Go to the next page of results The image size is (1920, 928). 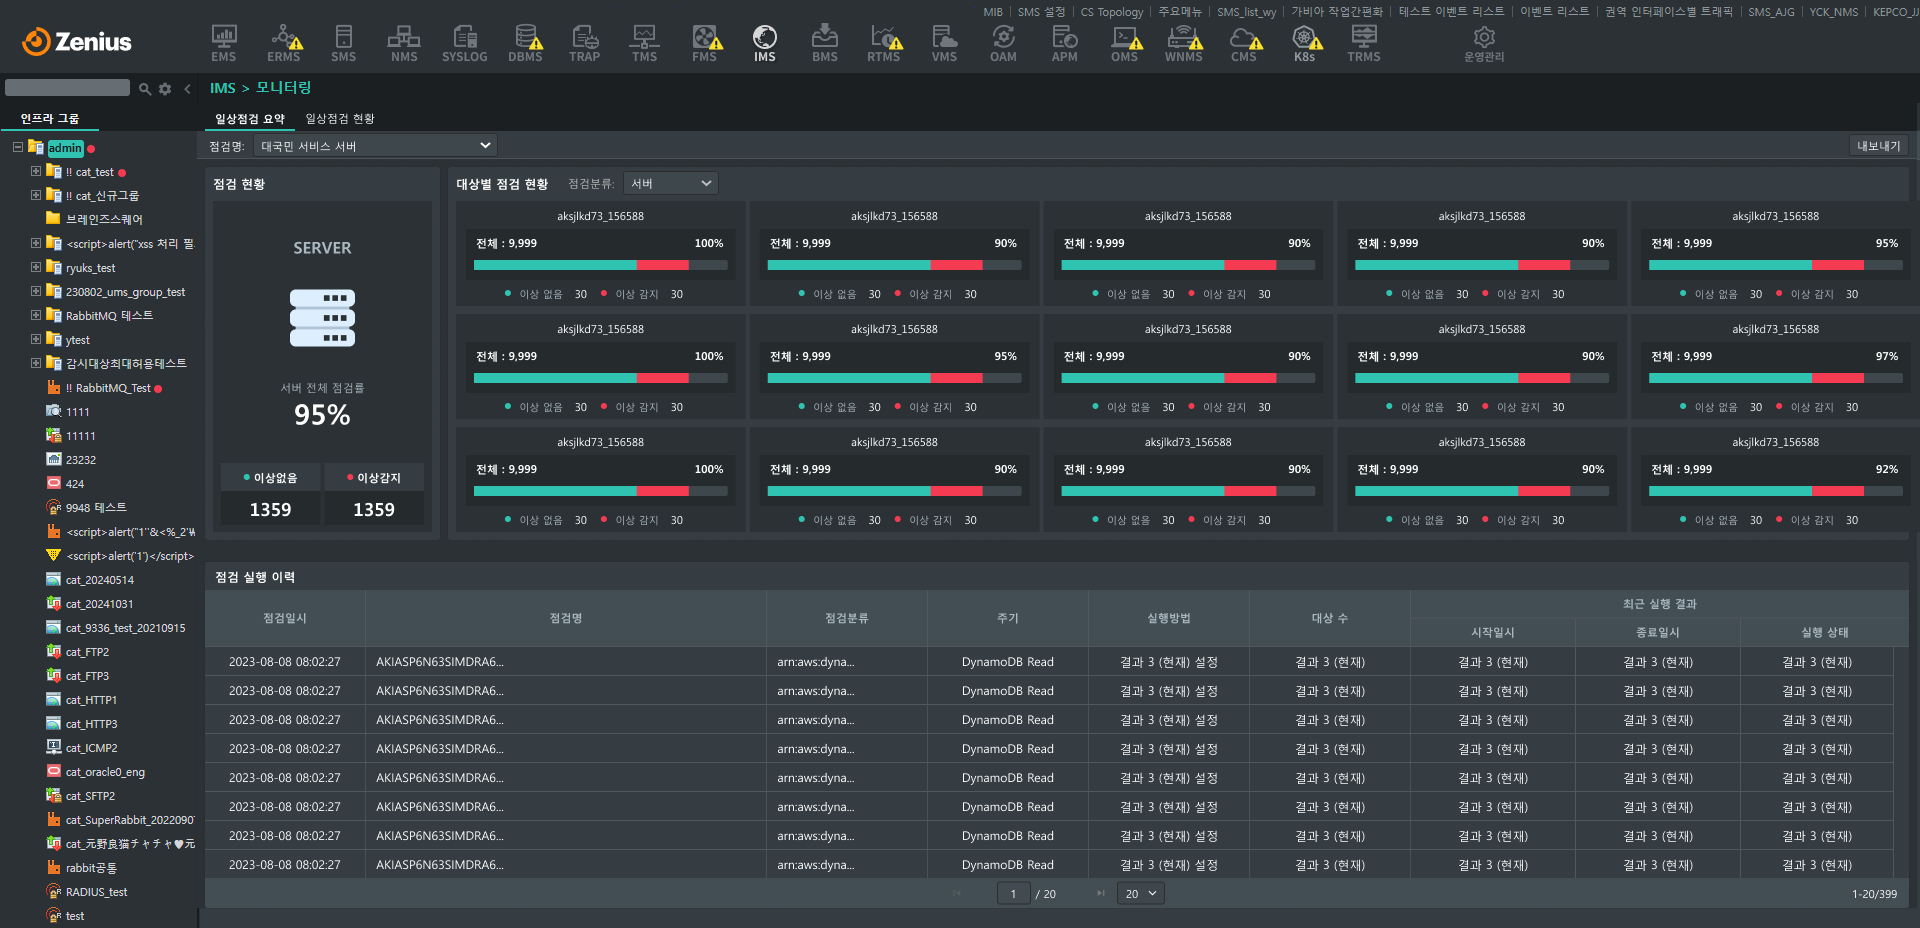click(x=1101, y=894)
